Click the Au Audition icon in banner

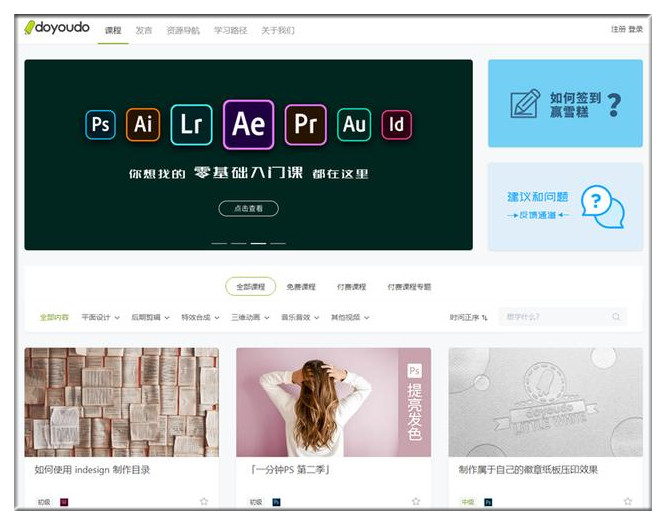coord(354,124)
